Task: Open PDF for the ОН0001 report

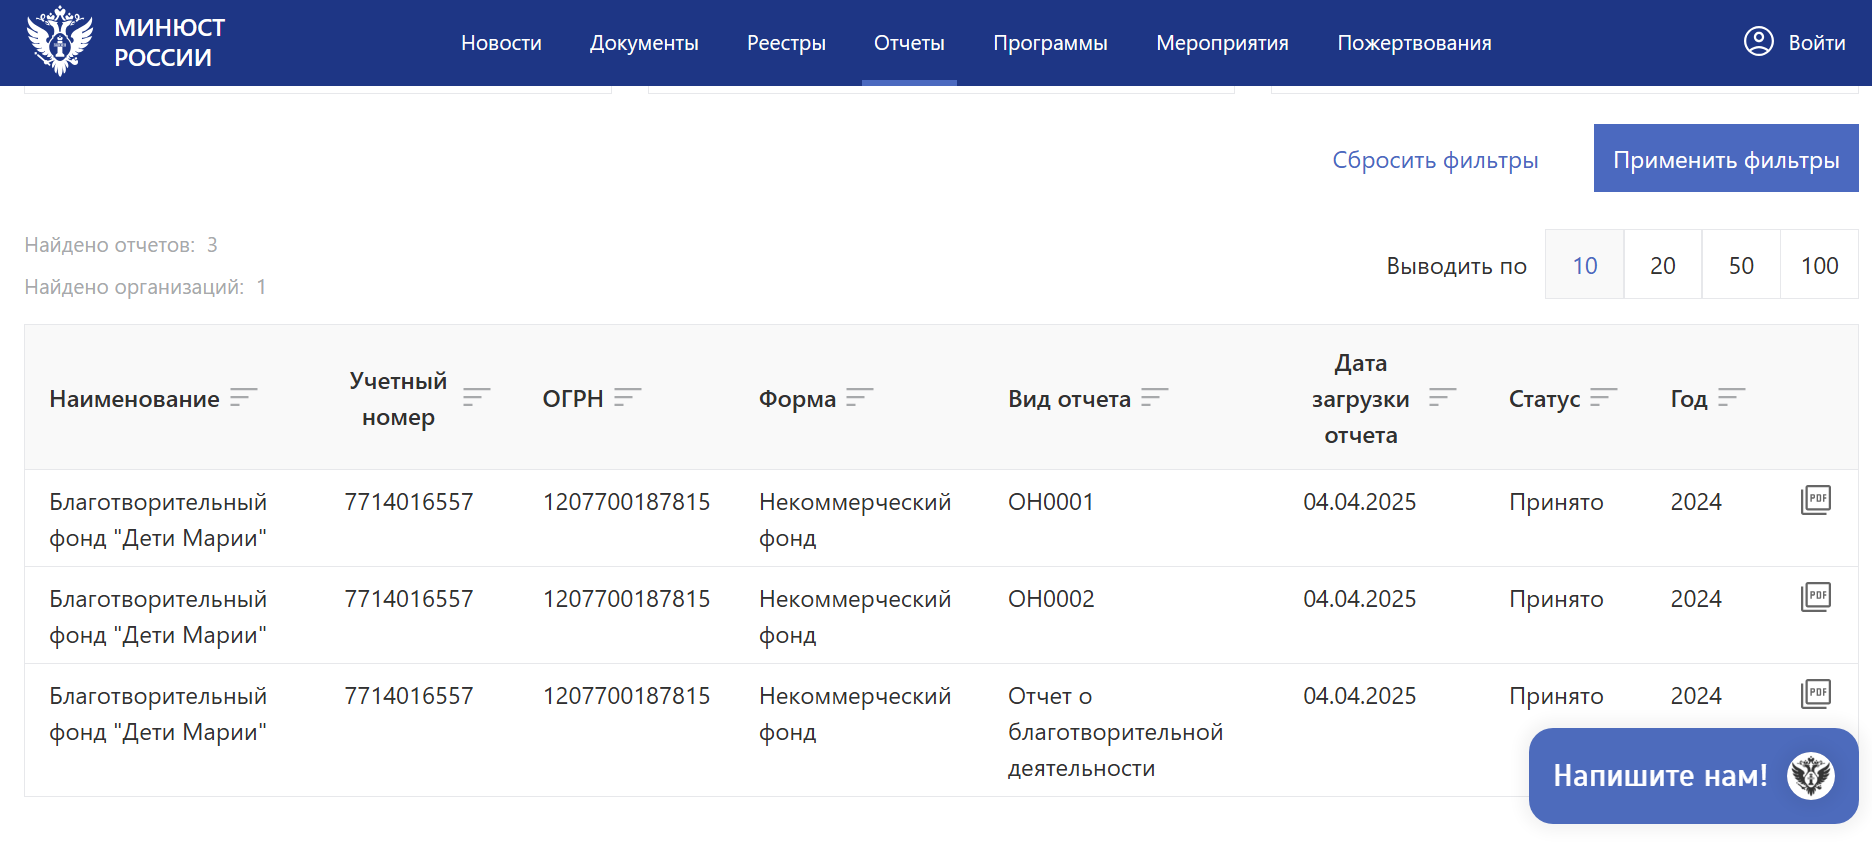Action: [x=1815, y=500]
